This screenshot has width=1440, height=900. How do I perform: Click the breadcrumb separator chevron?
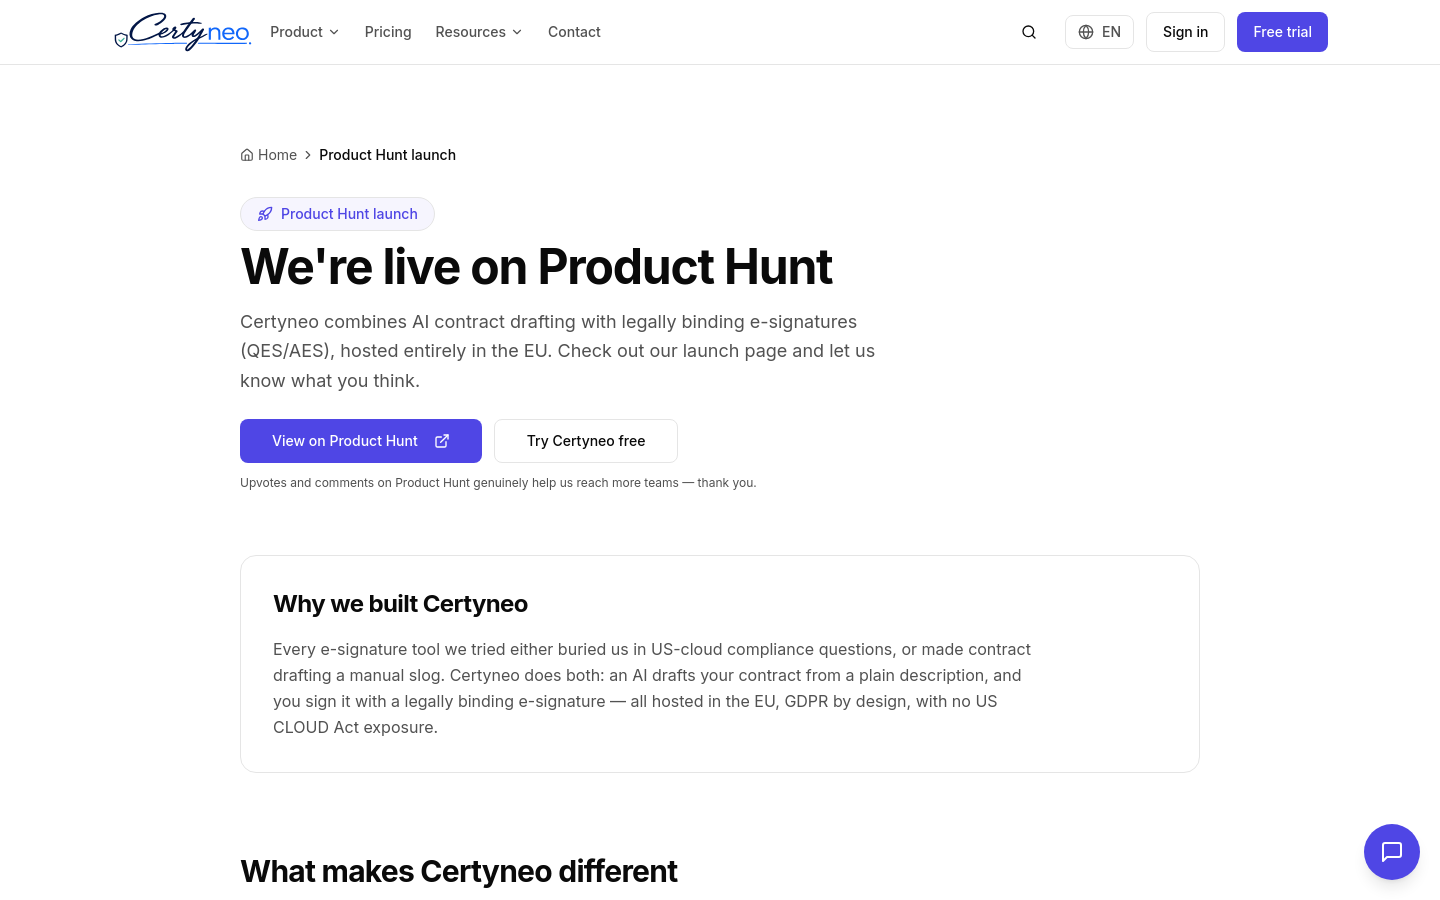(x=308, y=155)
